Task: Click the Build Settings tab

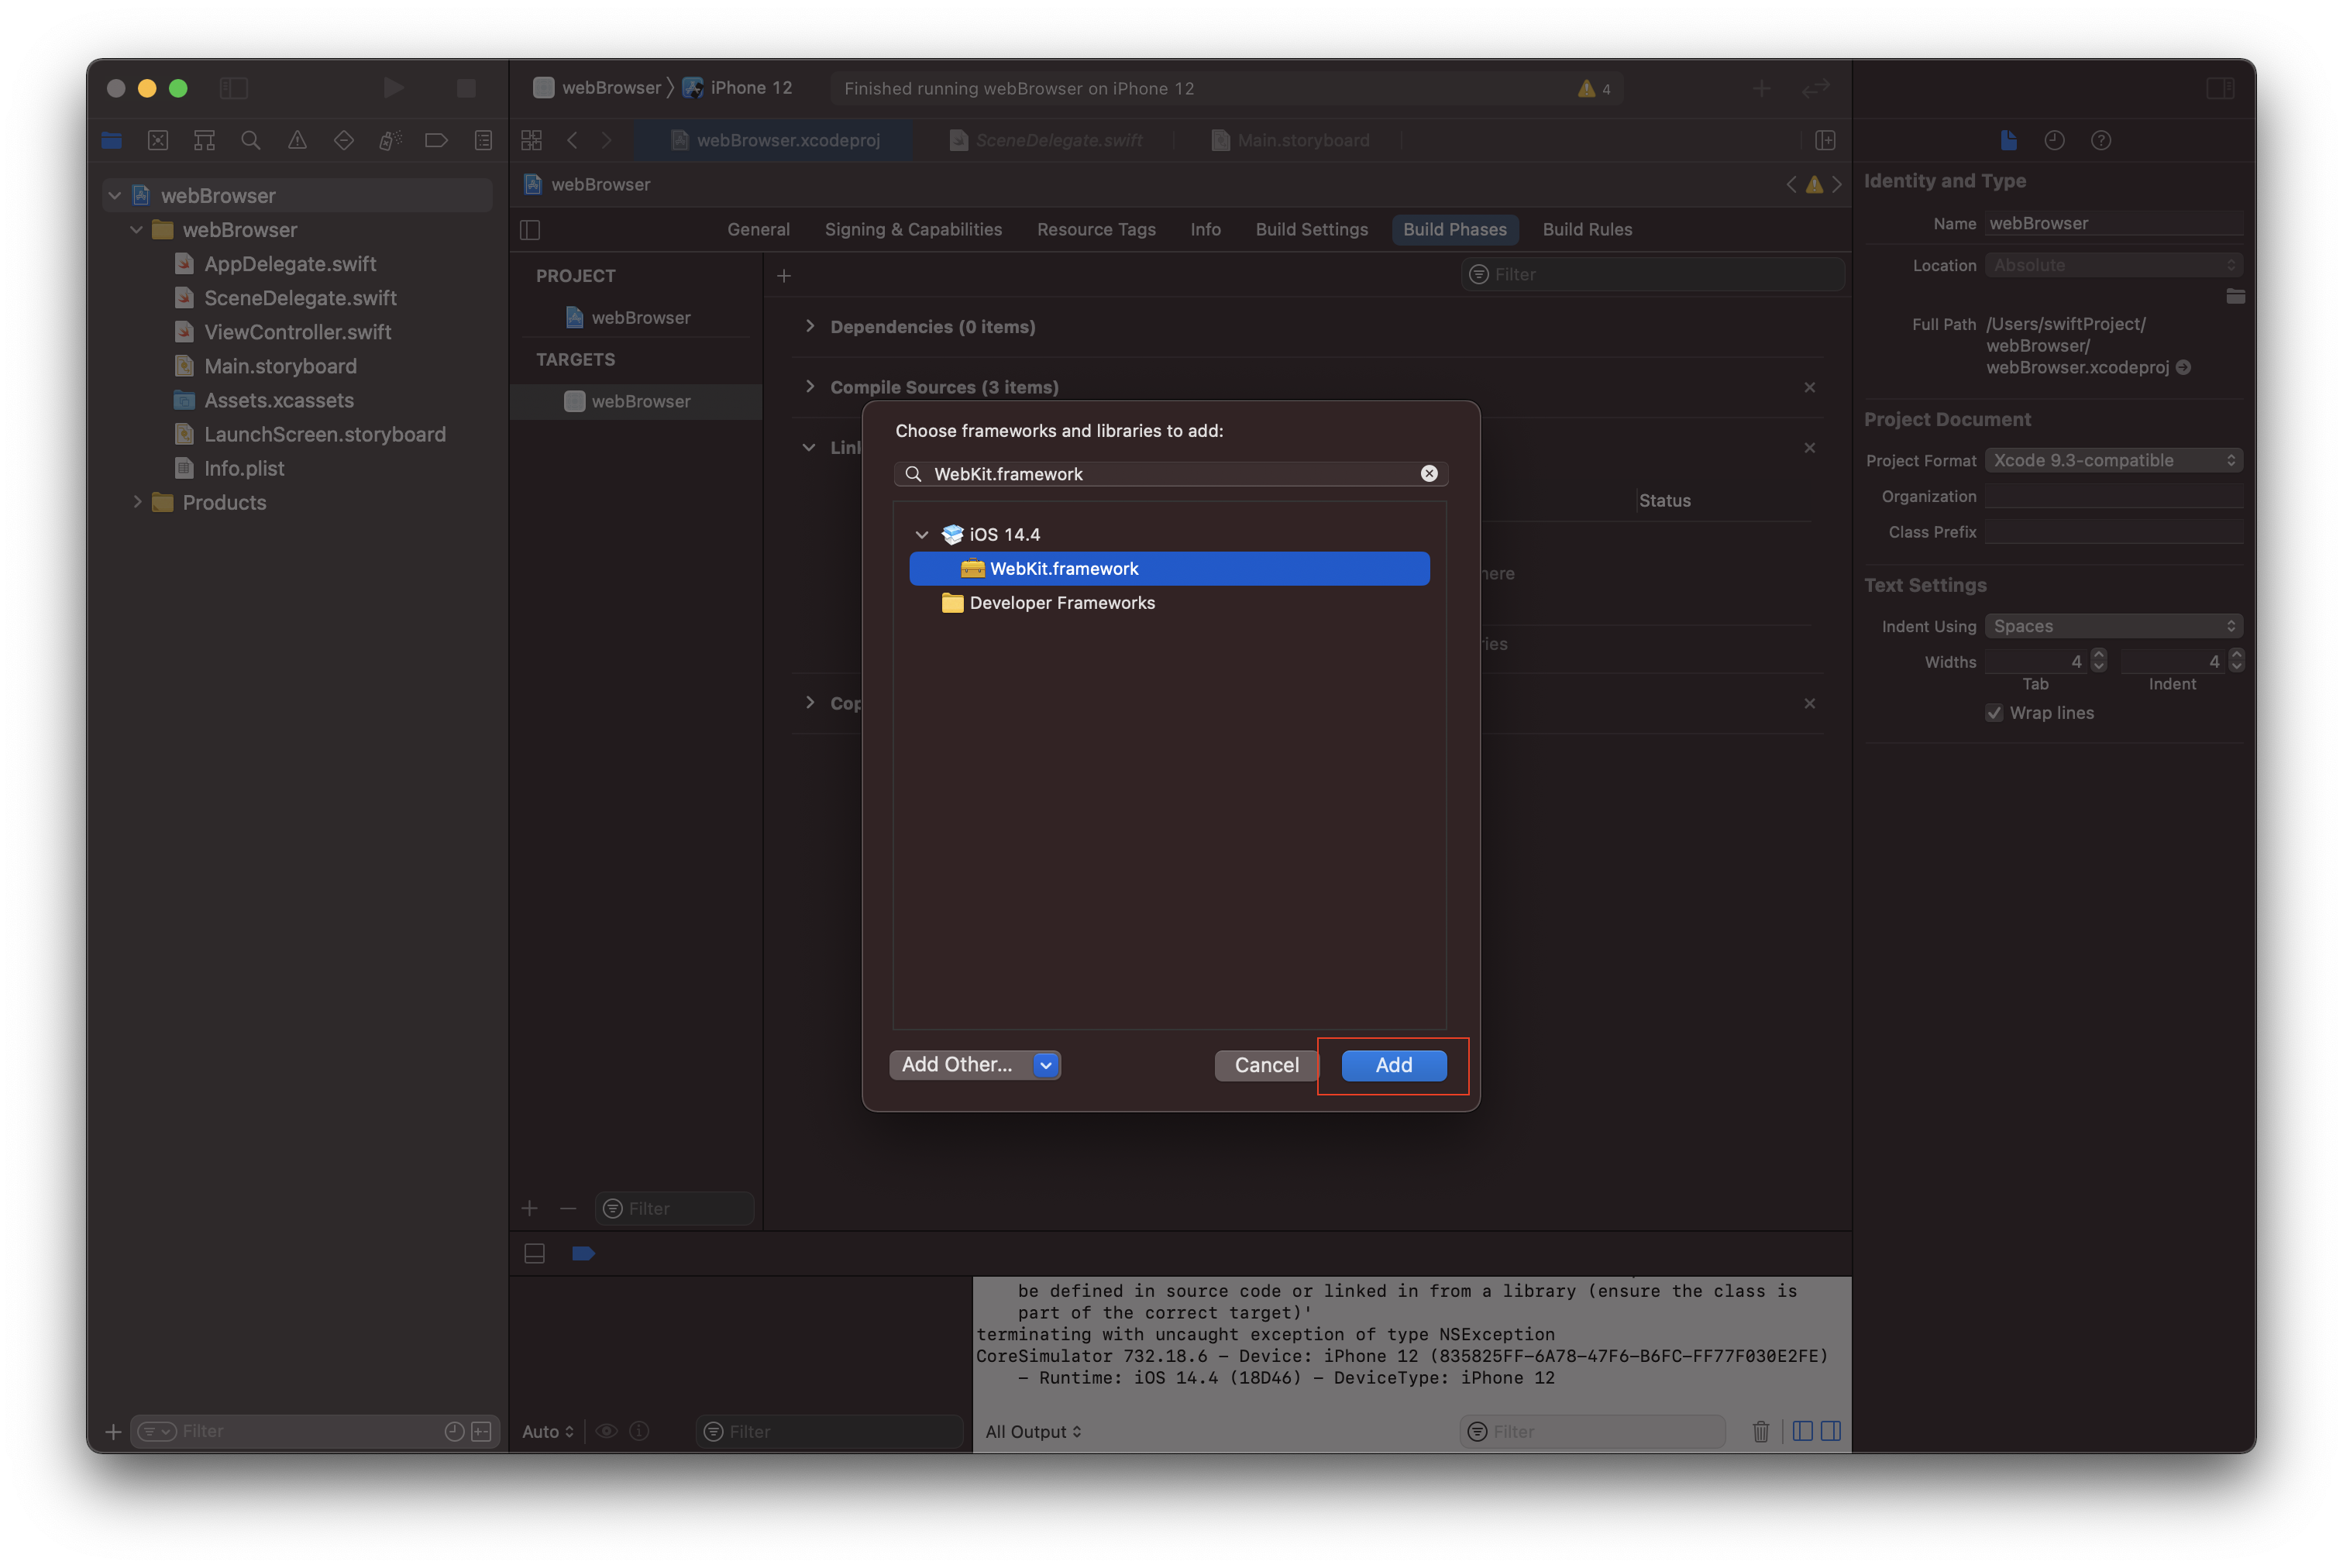Action: [x=1313, y=229]
